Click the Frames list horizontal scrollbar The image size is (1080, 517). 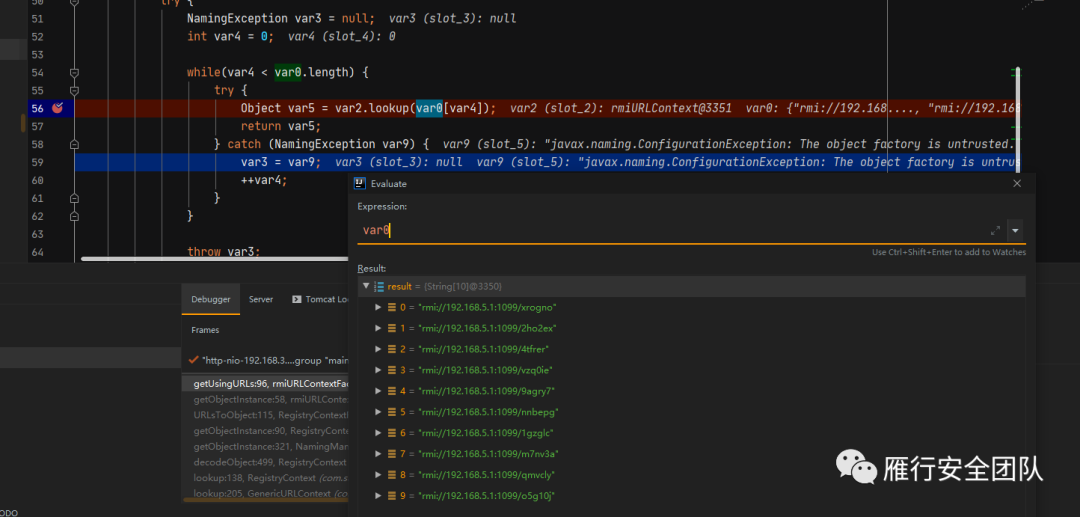coord(265,500)
